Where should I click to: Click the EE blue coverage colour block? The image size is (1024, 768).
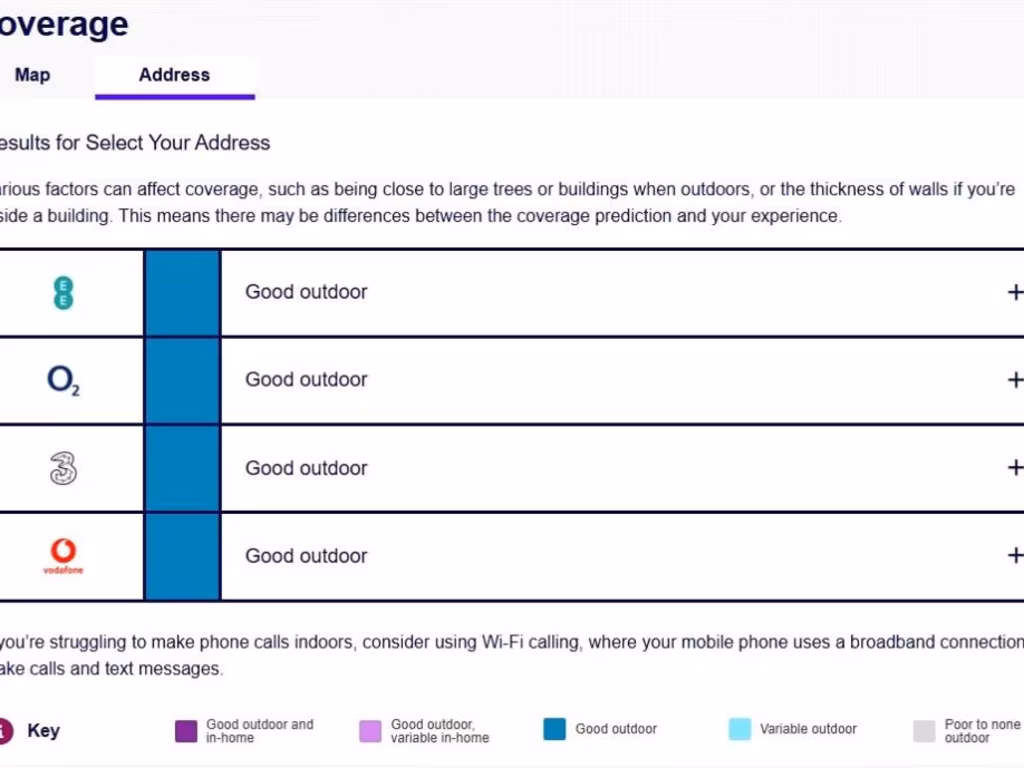182,293
